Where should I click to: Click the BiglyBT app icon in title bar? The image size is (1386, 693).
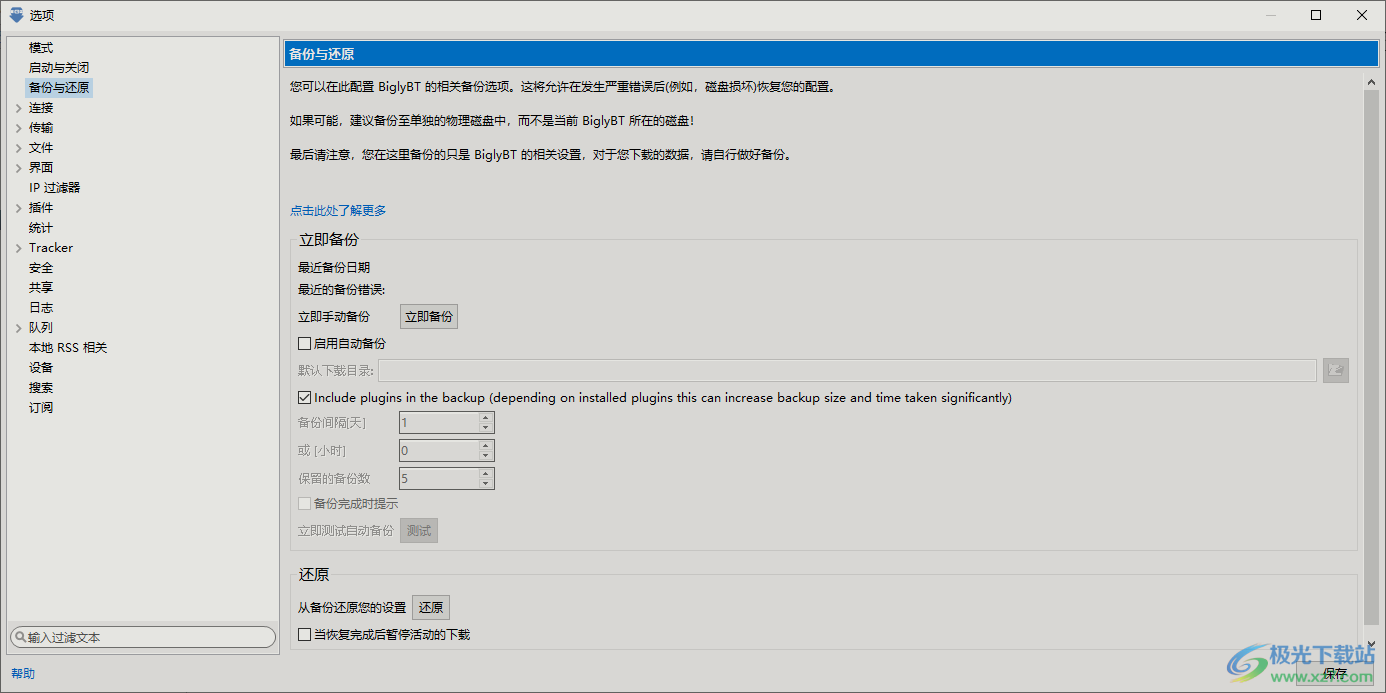click(16, 14)
